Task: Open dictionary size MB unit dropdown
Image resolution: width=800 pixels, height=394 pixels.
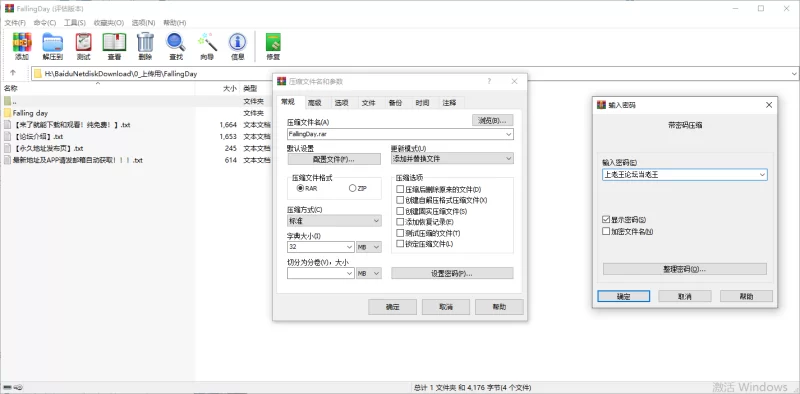Action: click(369, 247)
